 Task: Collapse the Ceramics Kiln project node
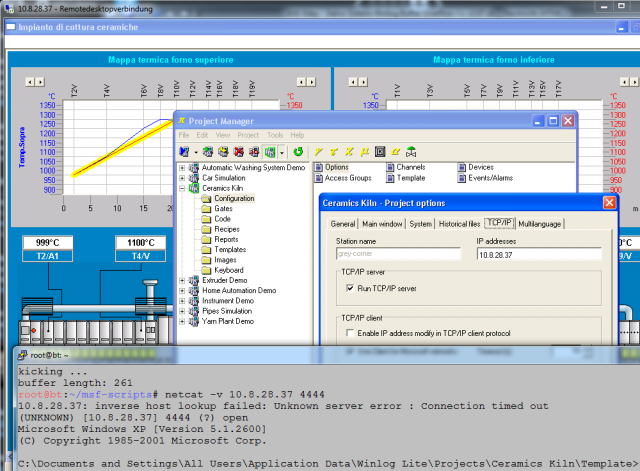click(x=182, y=188)
